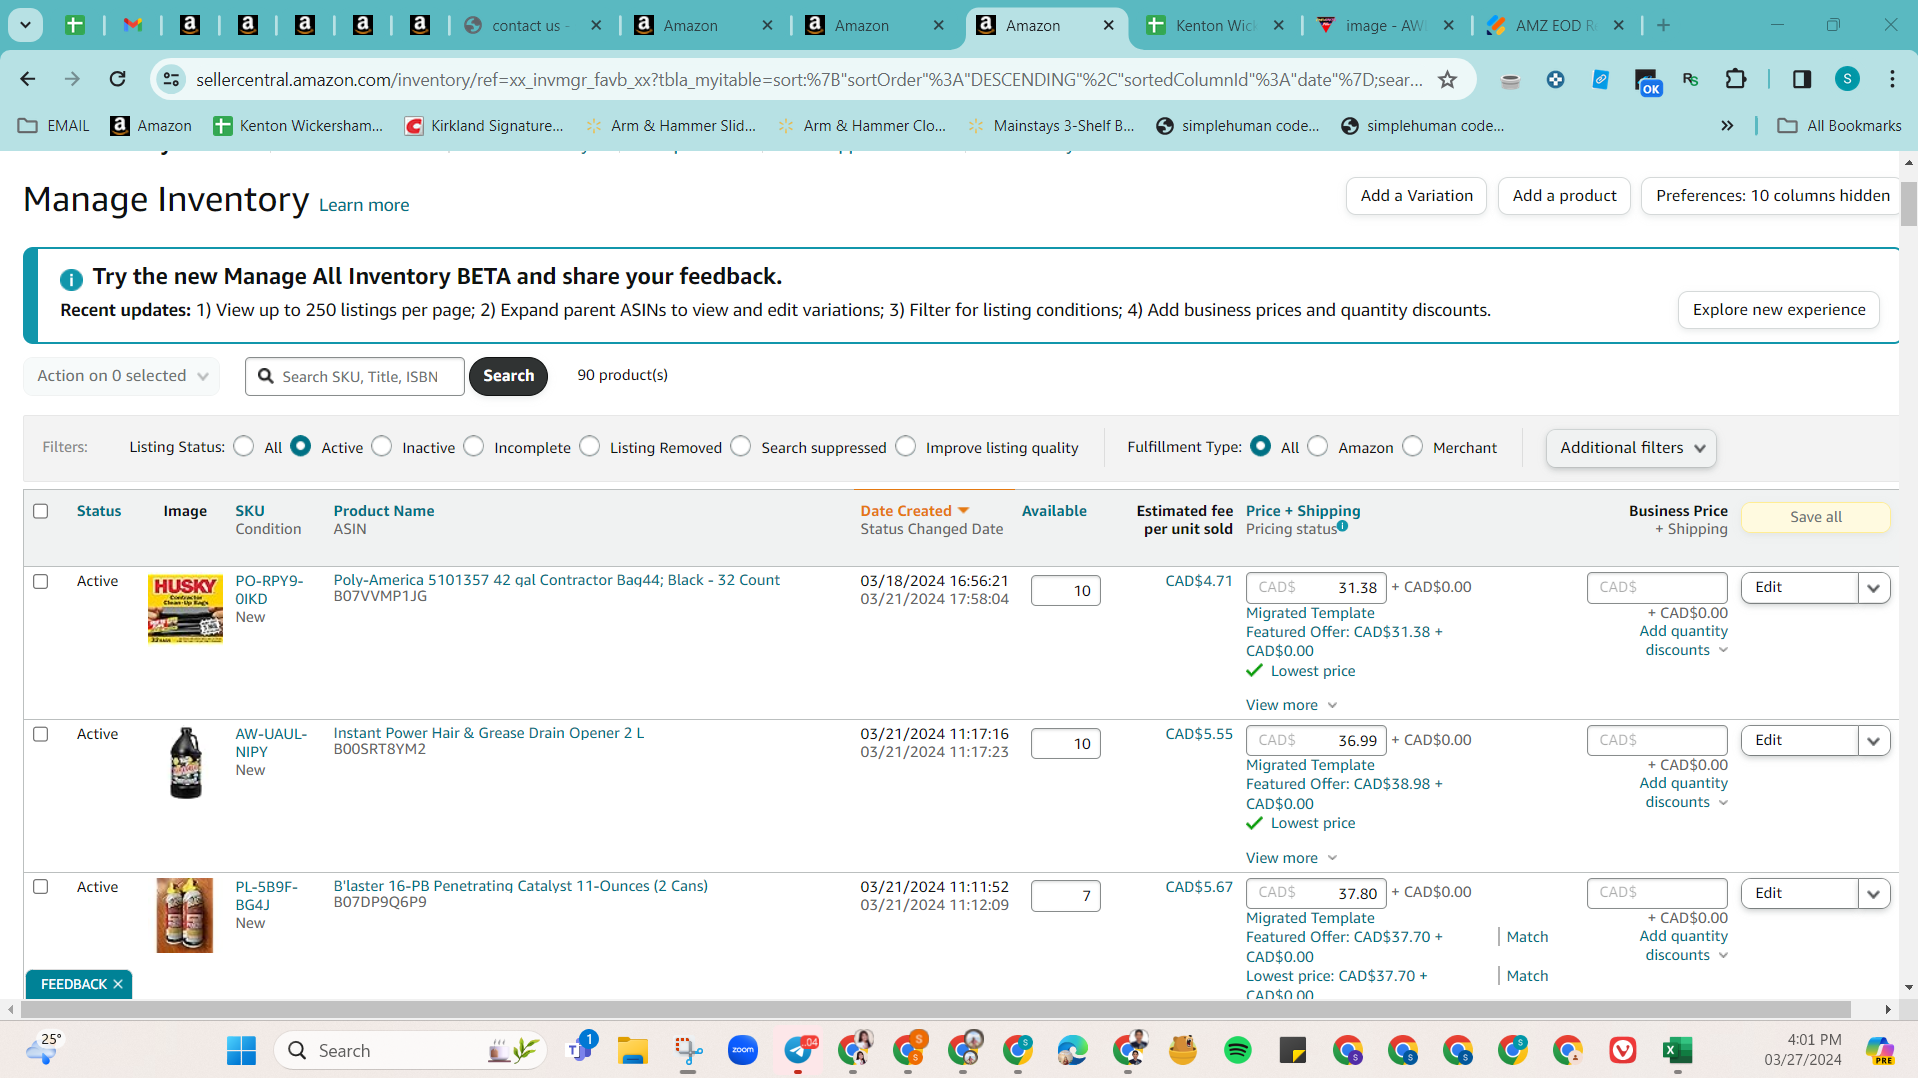Expand View more under Poly-America pricing
This screenshot has width=1918, height=1078.
coord(1291,705)
